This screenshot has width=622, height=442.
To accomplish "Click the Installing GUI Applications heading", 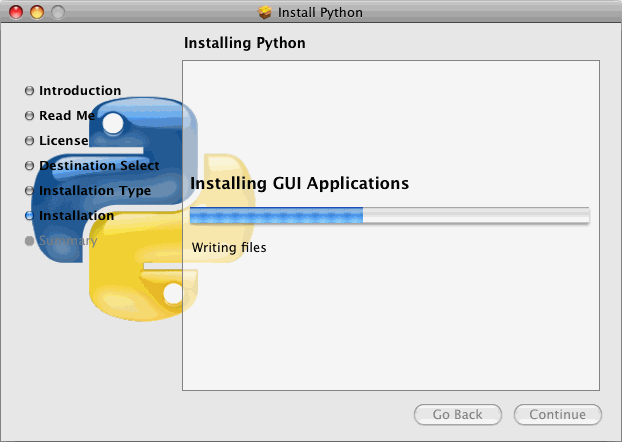I will [x=299, y=184].
